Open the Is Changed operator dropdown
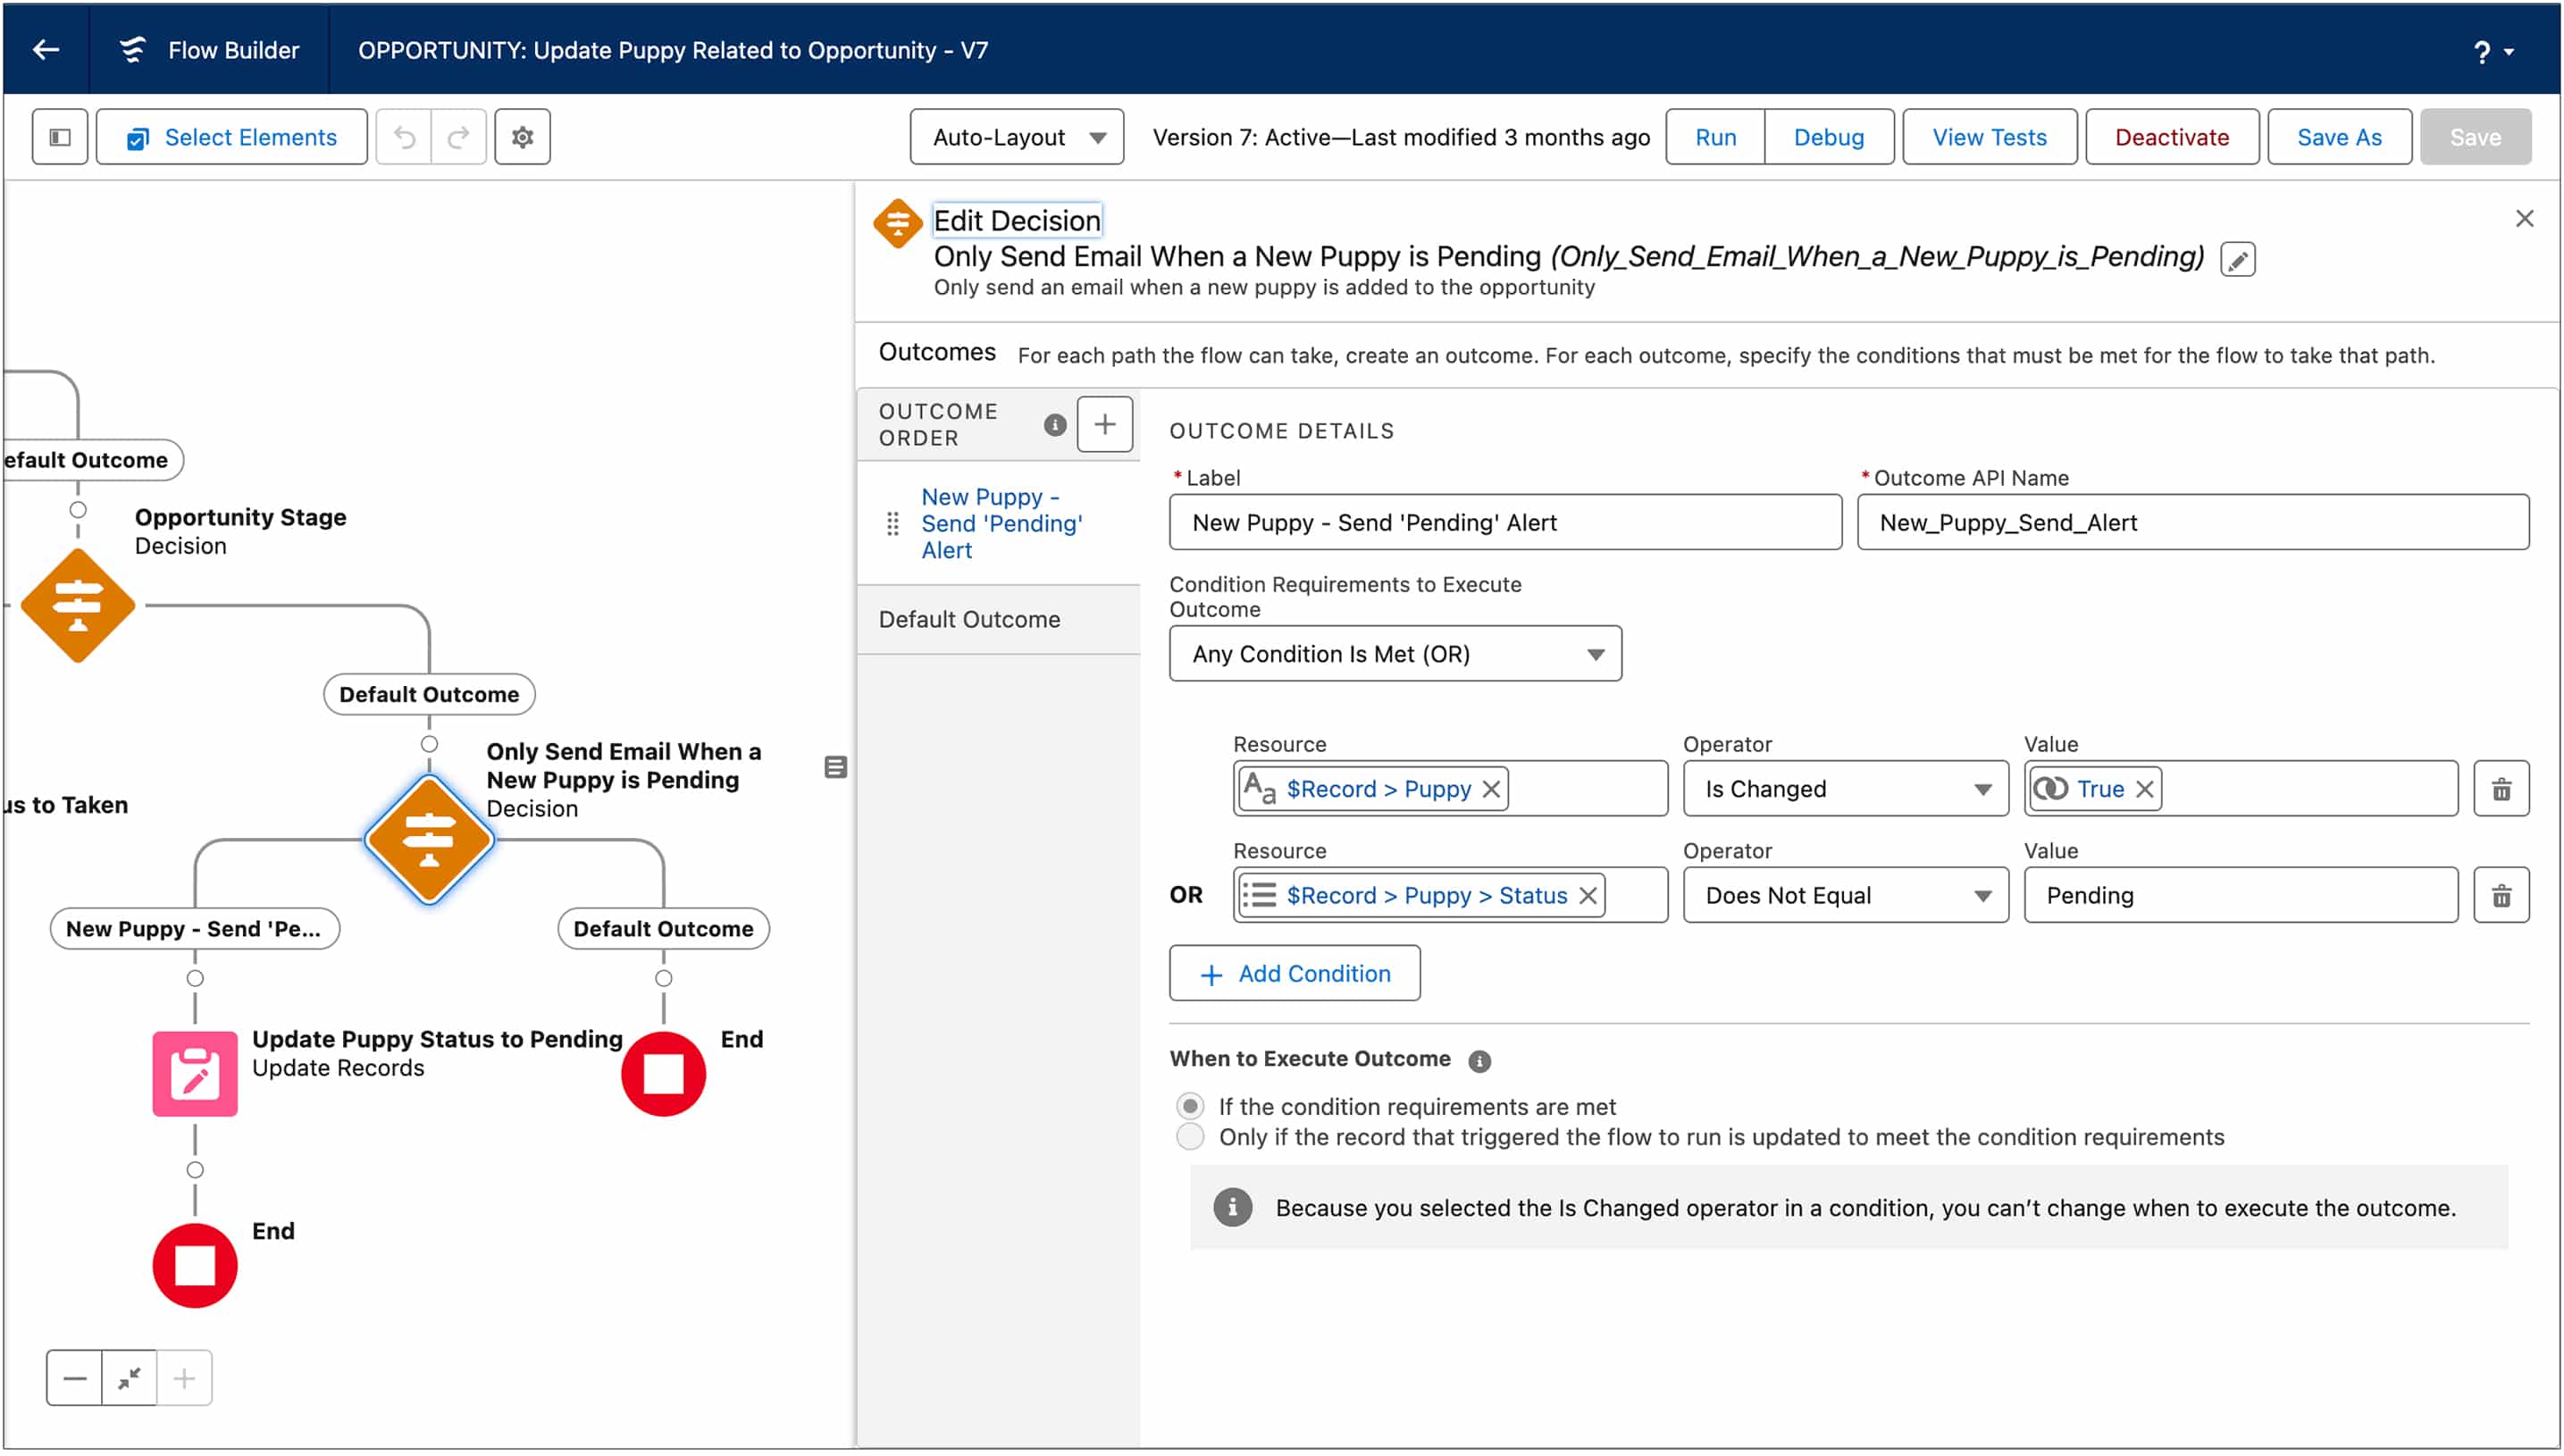Viewport: 2564px width, 1456px height. (1845, 789)
